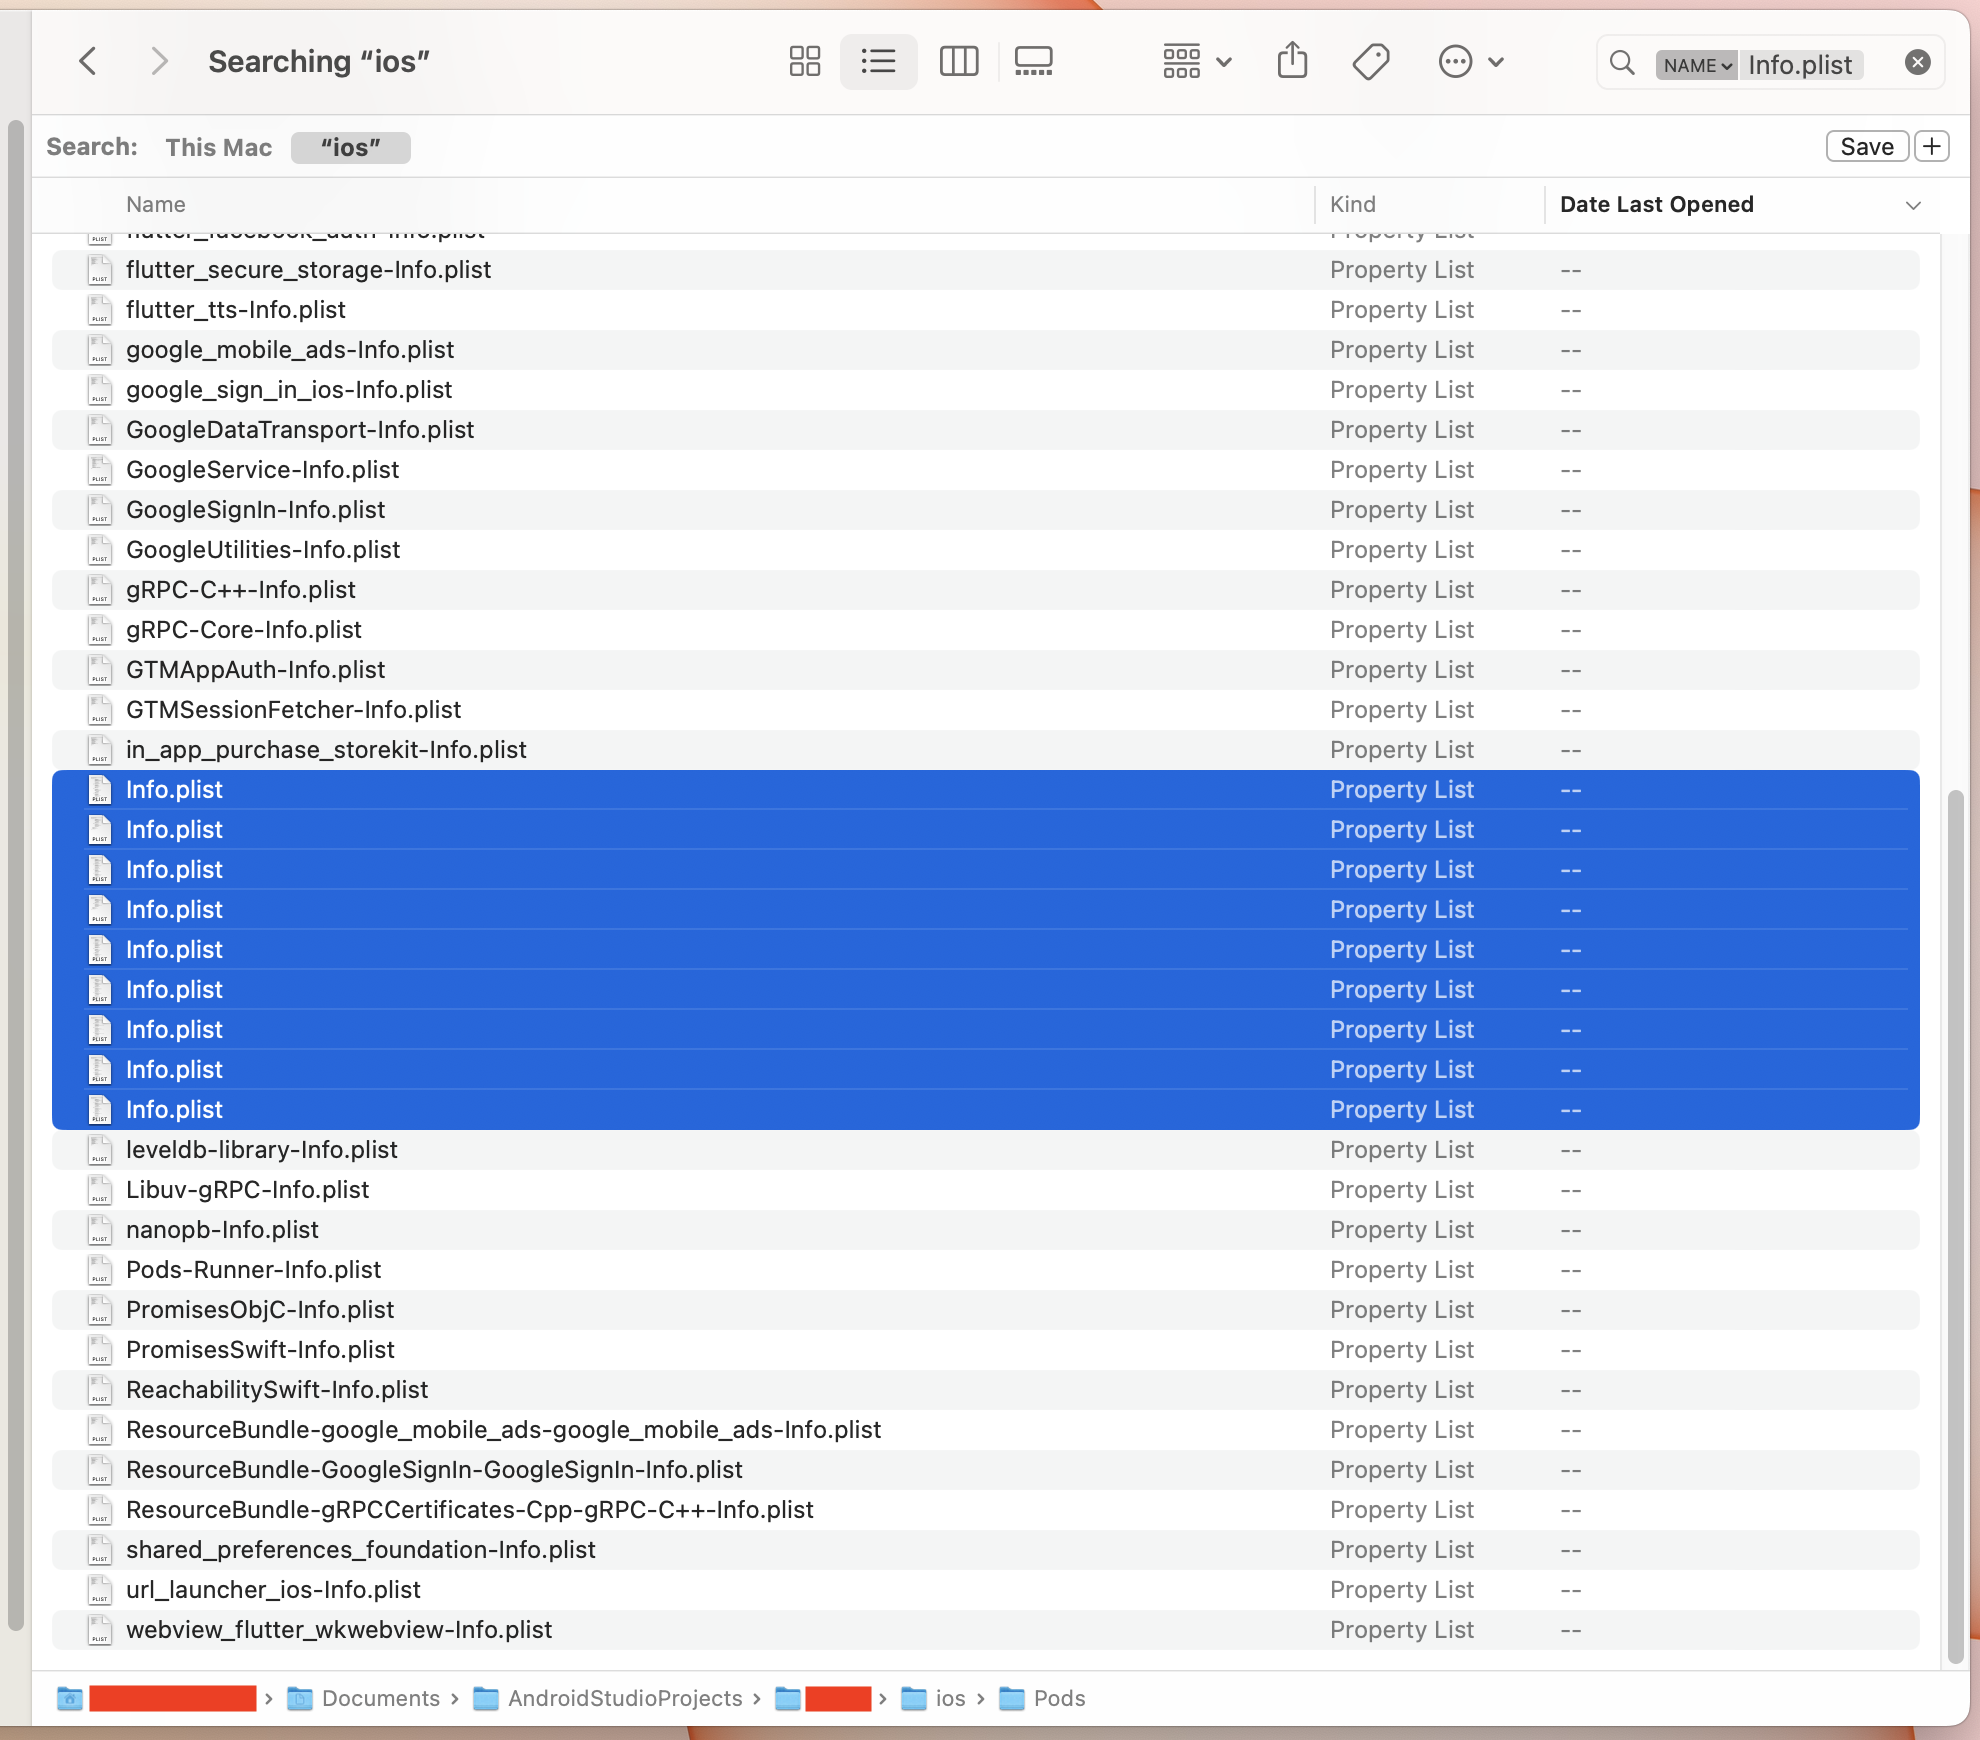Click the Share icon in toolbar

click(1292, 62)
